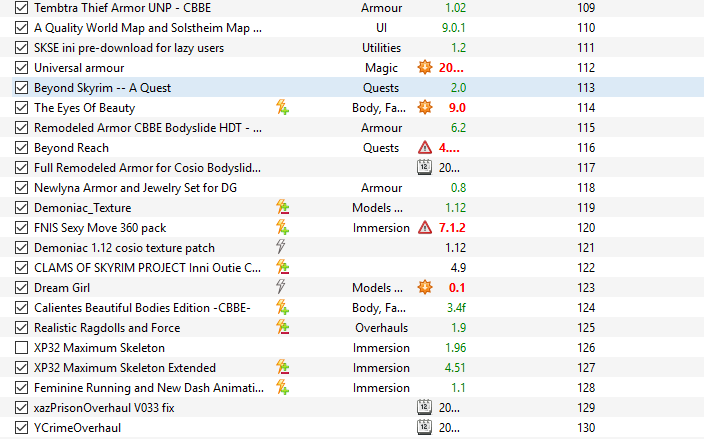The image size is (704, 439).
Task: Disable Beyond Skyrim -- A Quest checkbox
Action: coord(21,88)
